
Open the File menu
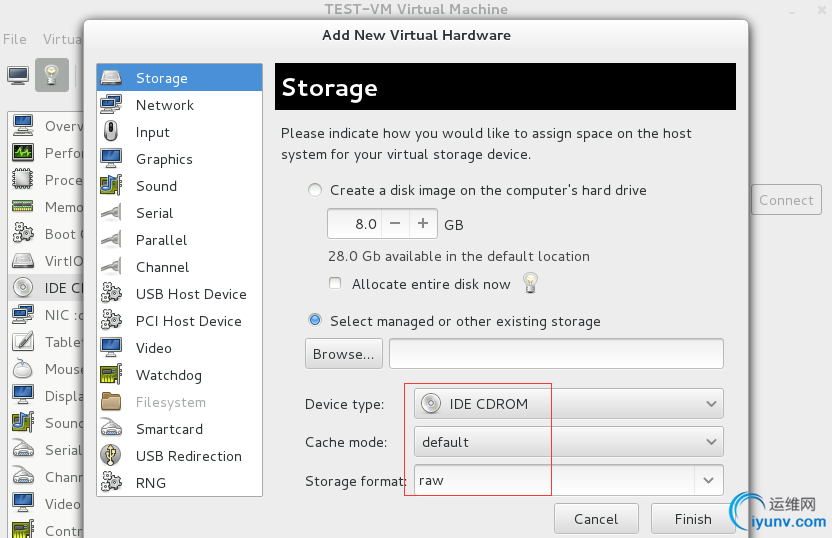point(15,39)
